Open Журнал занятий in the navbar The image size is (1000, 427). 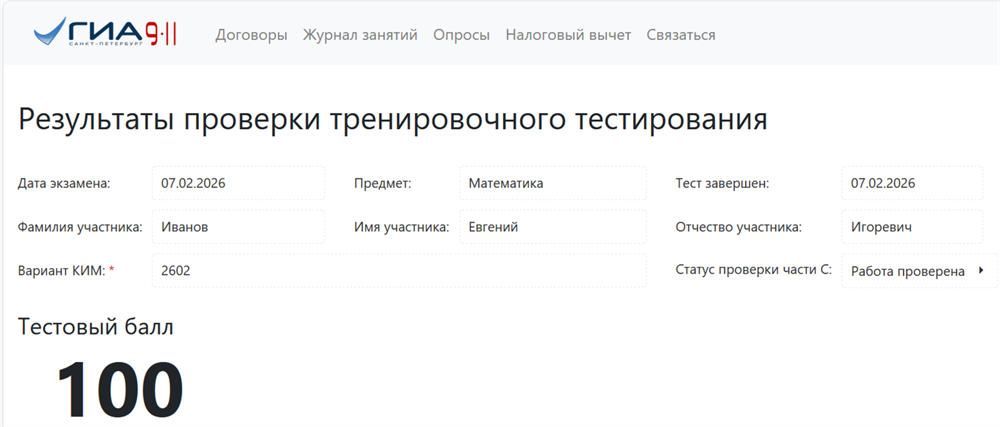[360, 35]
